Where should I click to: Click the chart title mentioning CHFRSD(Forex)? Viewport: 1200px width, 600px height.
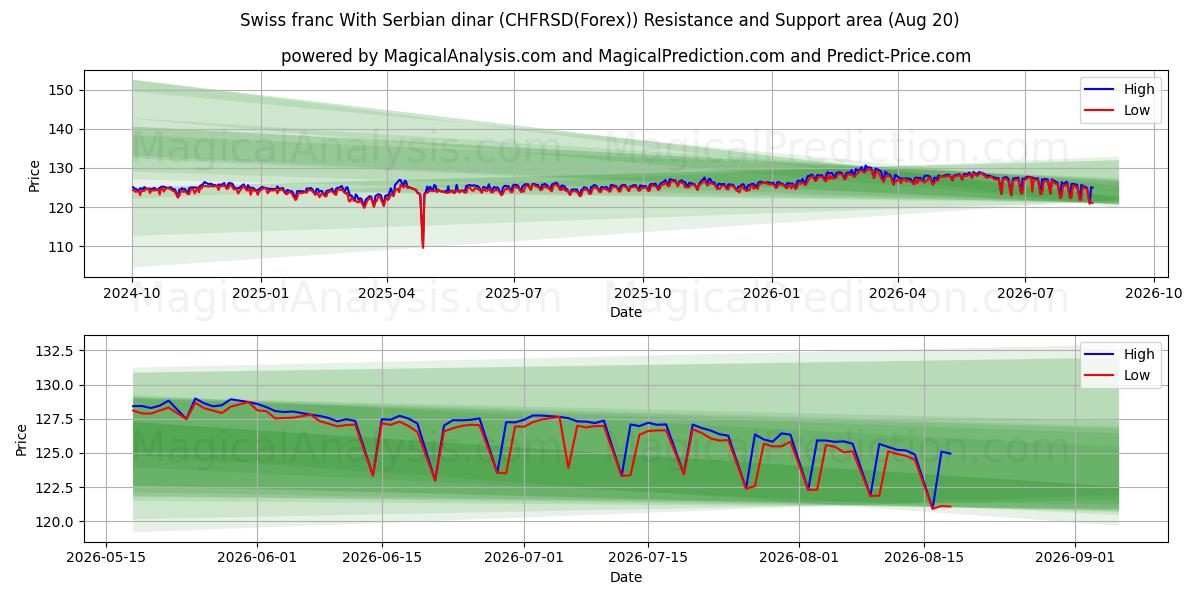(599, 20)
